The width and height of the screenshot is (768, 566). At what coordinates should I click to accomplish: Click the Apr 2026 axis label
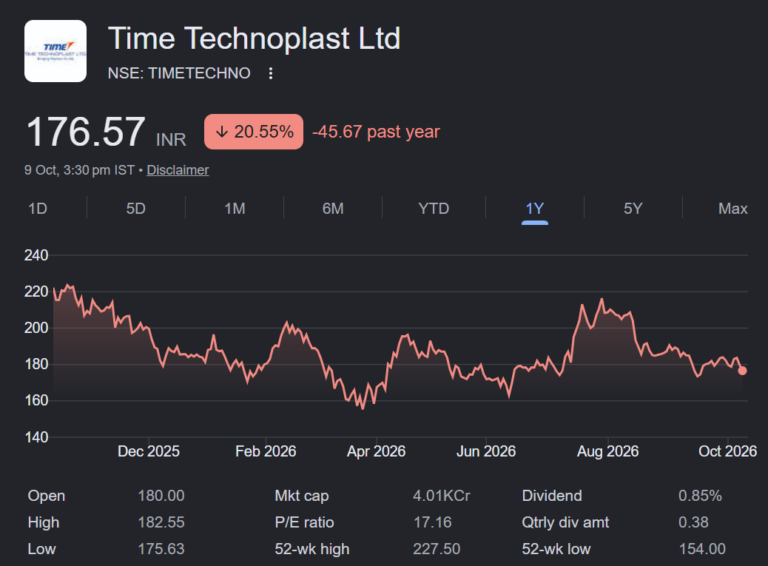[x=376, y=451]
